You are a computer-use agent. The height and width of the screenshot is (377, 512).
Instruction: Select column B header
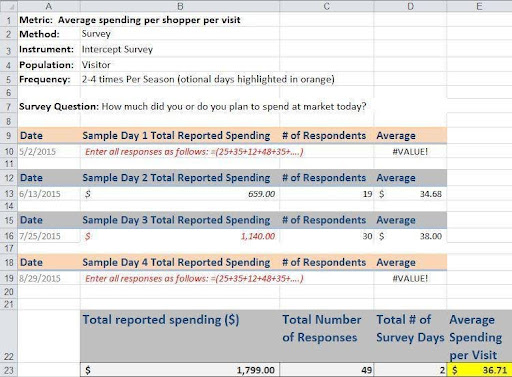click(180, 6)
